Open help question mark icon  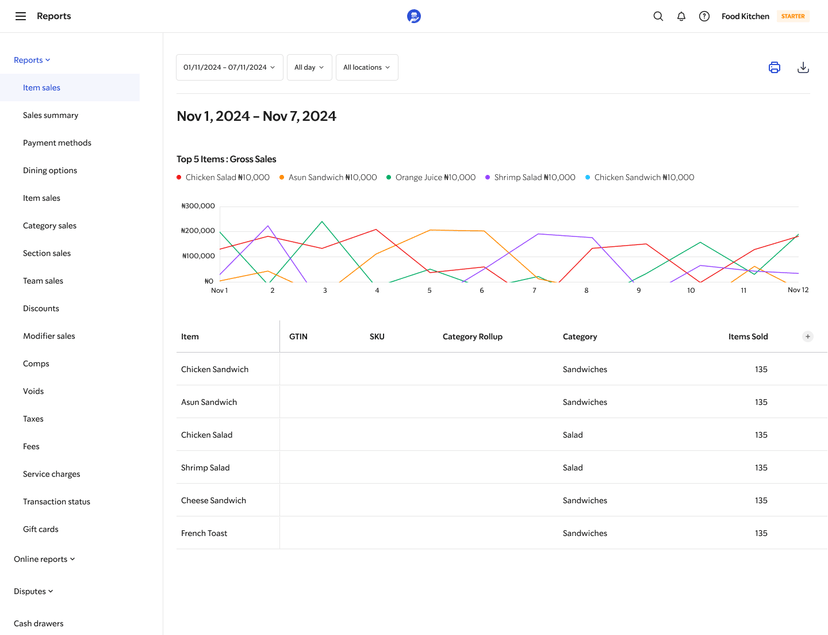click(x=704, y=16)
